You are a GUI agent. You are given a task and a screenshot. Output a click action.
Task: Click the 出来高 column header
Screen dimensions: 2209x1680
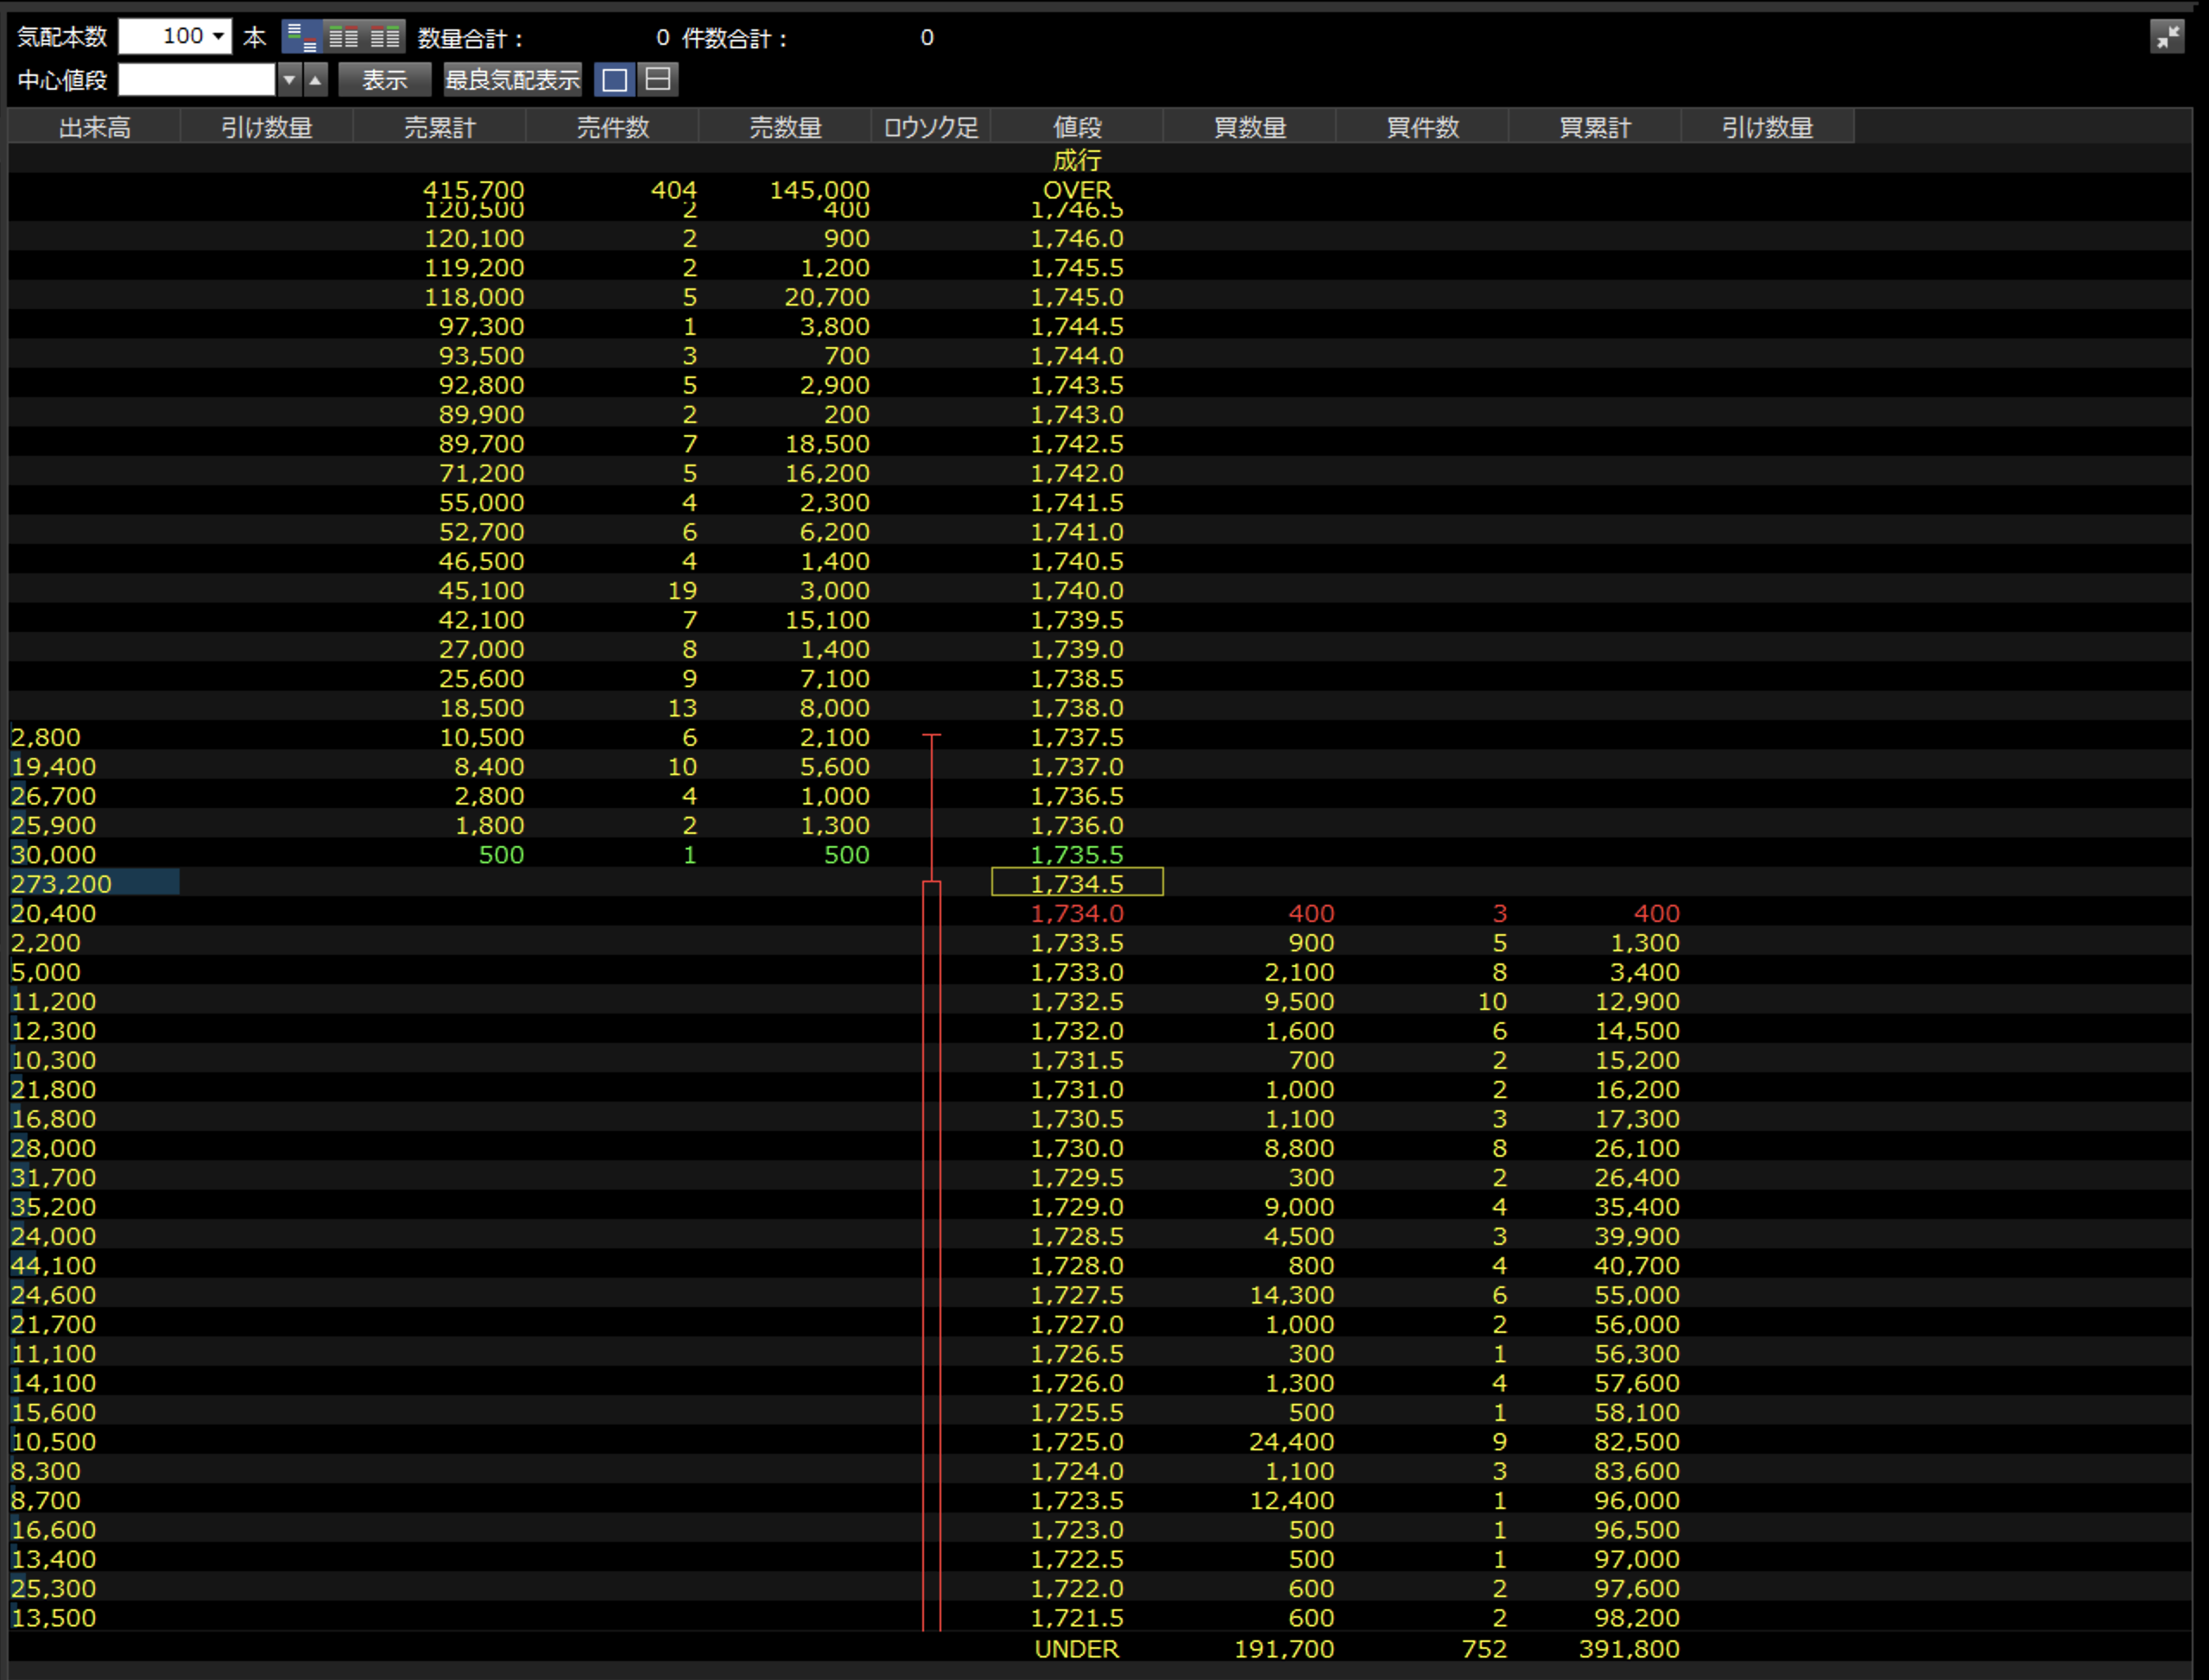94,127
